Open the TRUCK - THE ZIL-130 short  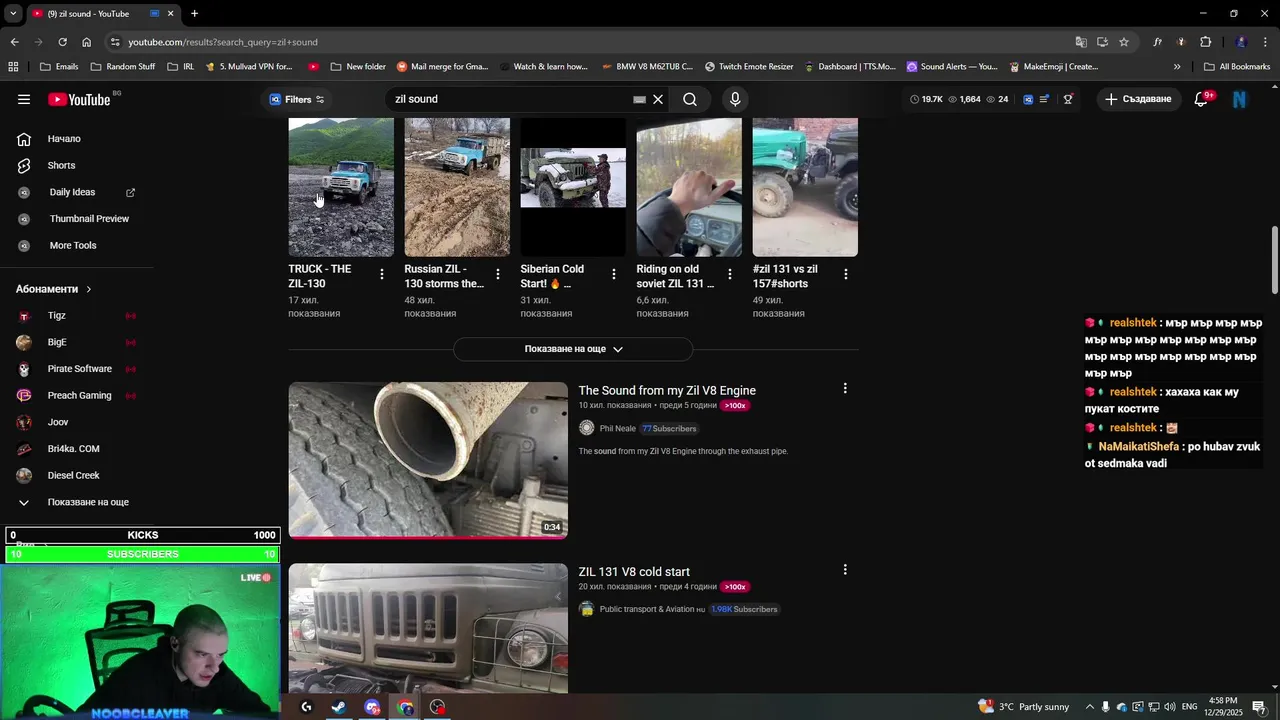pyautogui.click(x=341, y=187)
